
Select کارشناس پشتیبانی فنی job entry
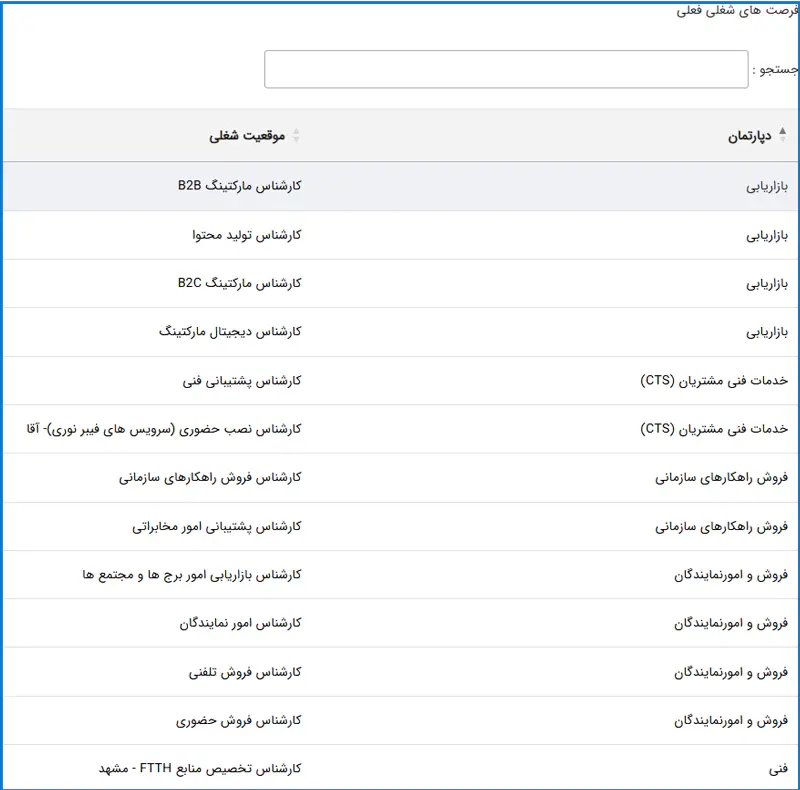click(242, 381)
